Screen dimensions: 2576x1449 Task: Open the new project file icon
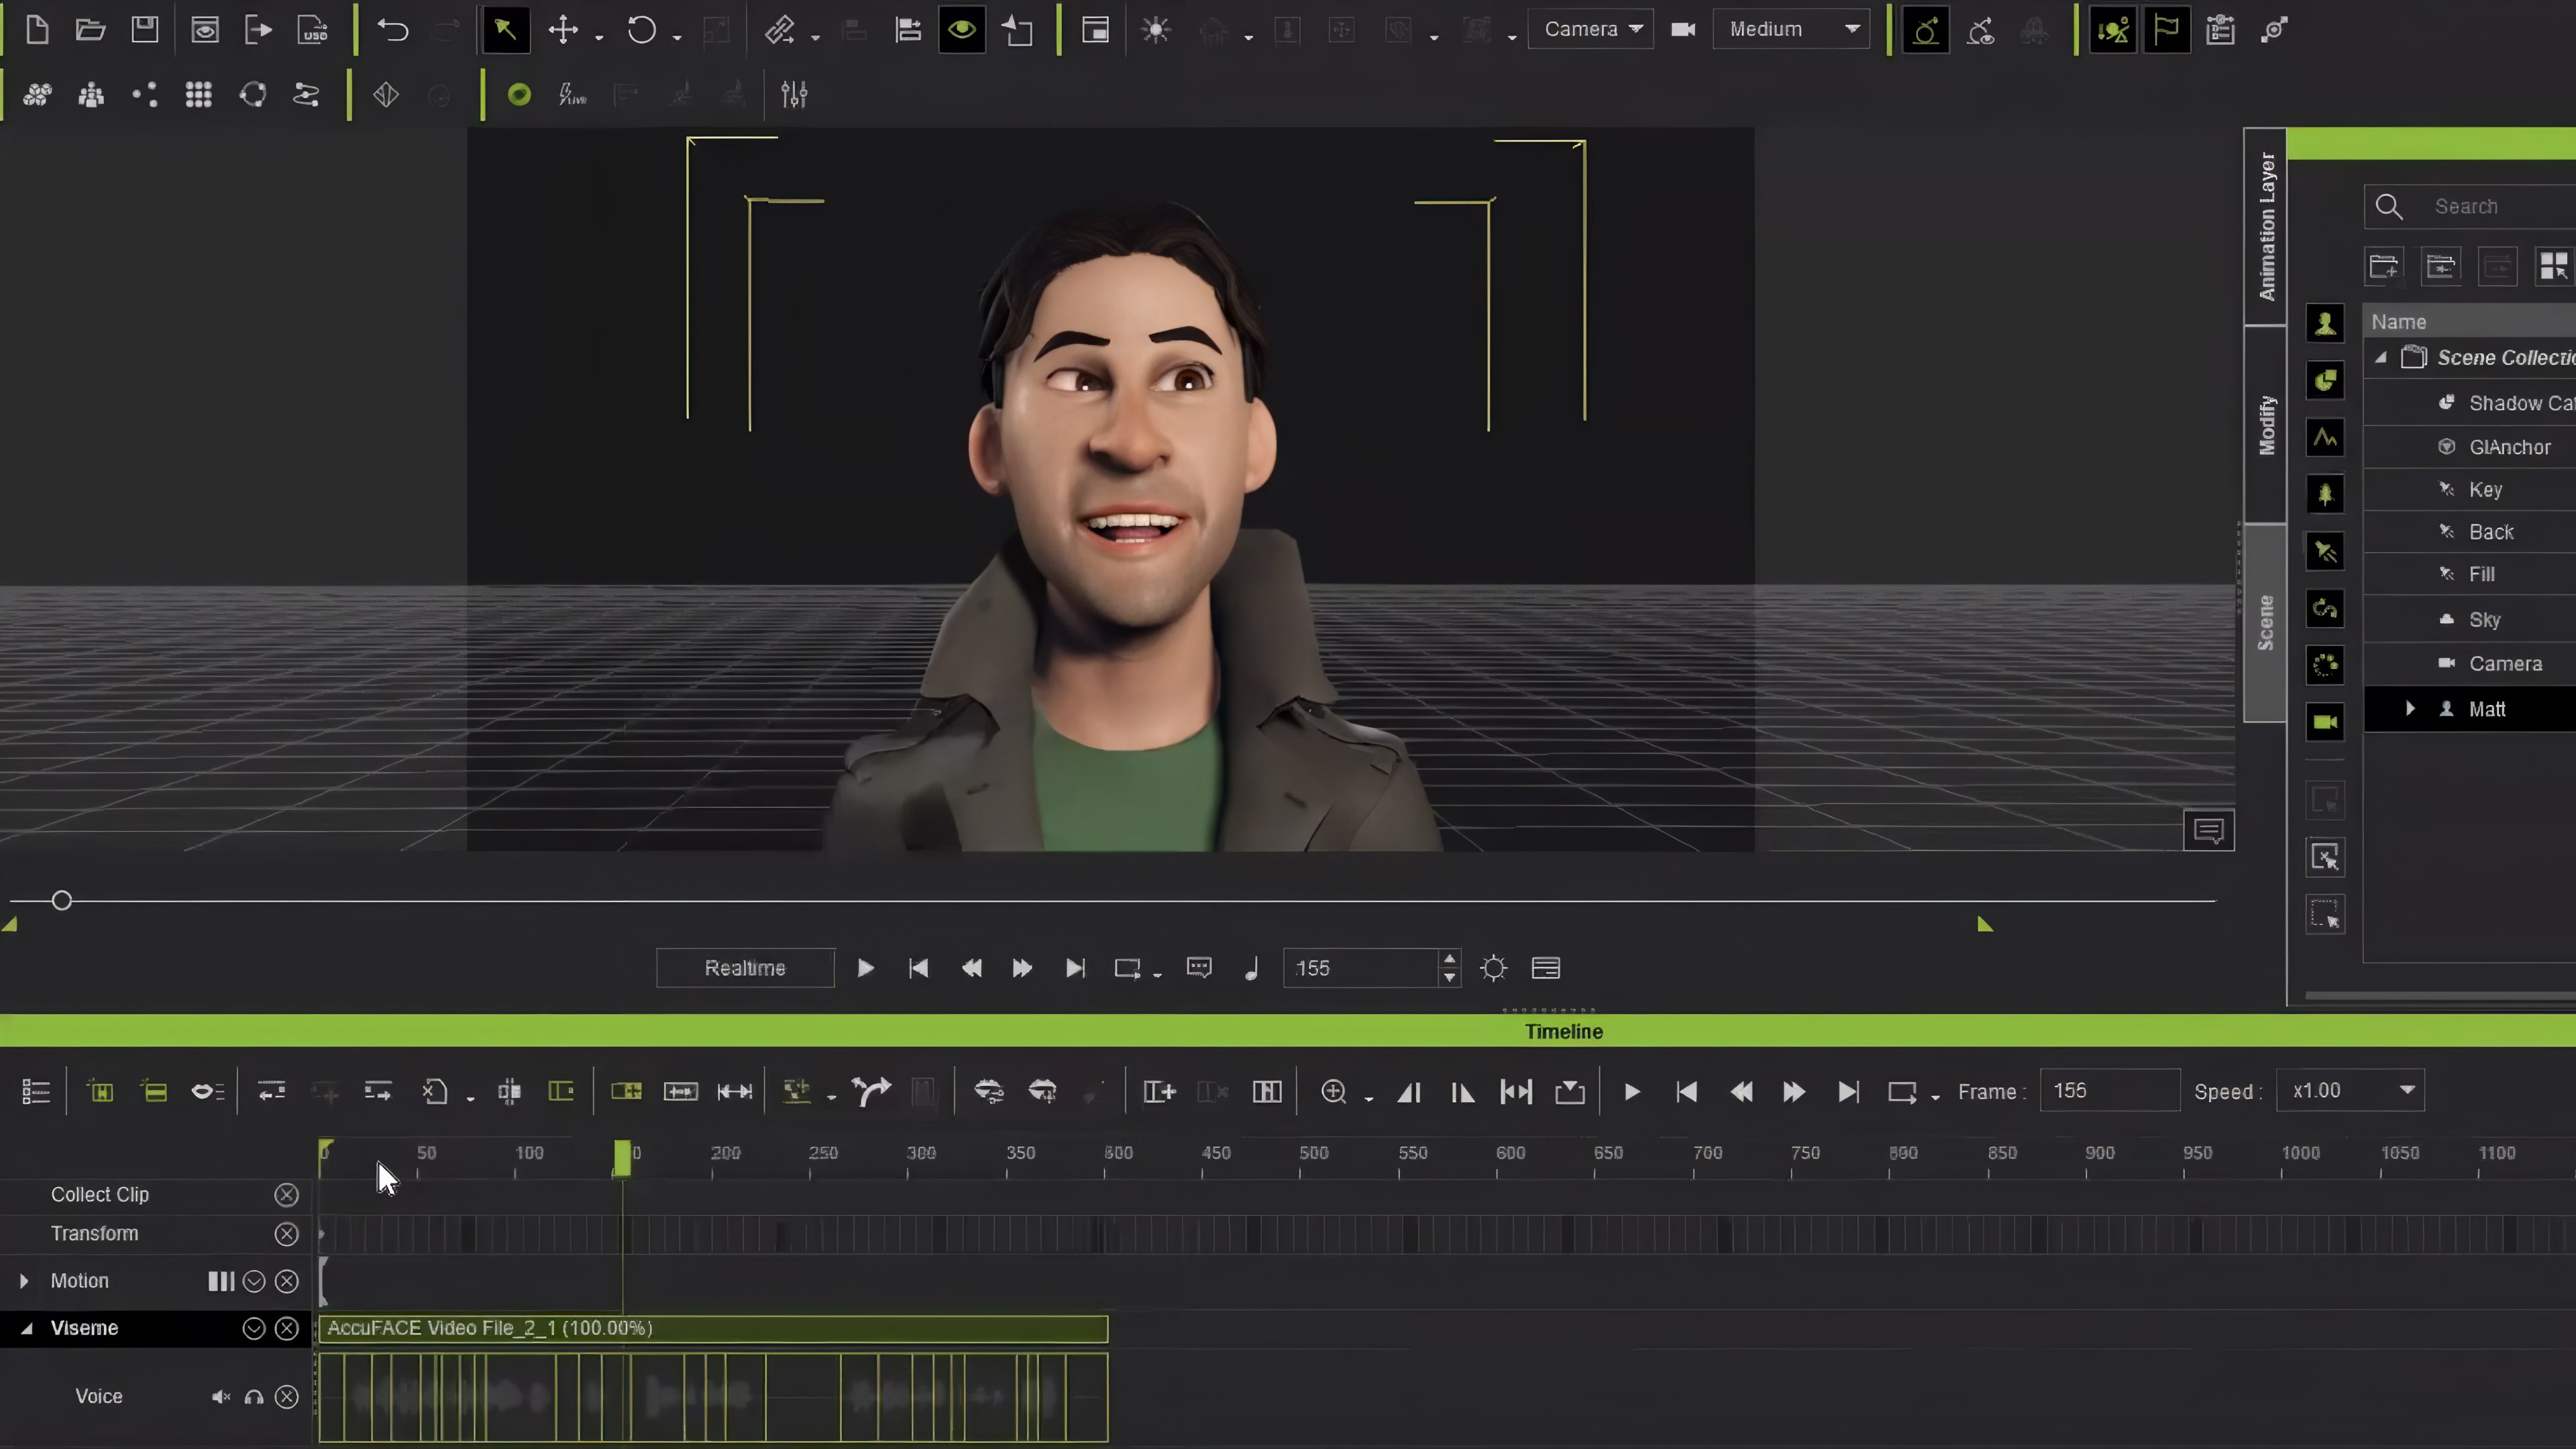(x=37, y=30)
